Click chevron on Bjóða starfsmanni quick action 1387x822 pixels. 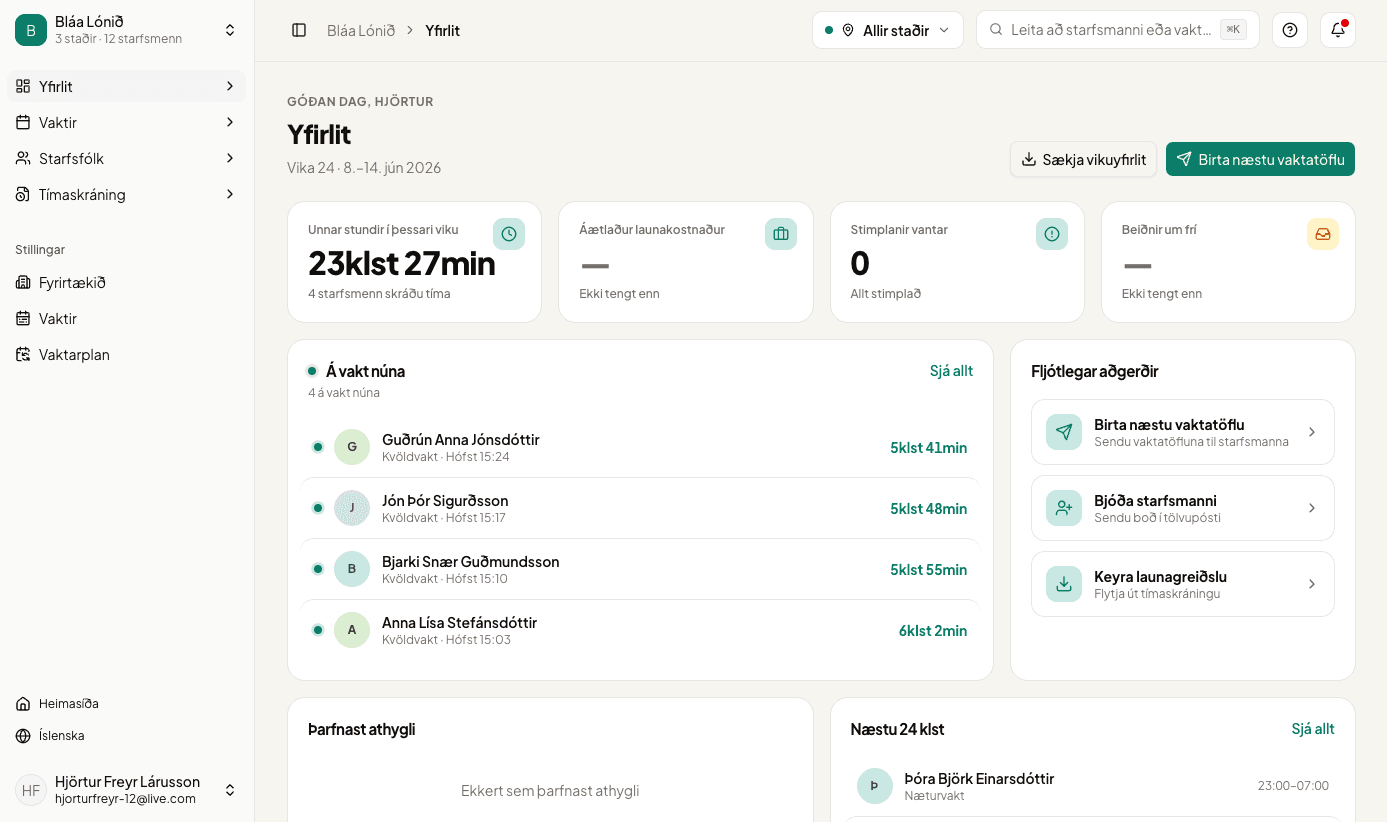point(1312,508)
